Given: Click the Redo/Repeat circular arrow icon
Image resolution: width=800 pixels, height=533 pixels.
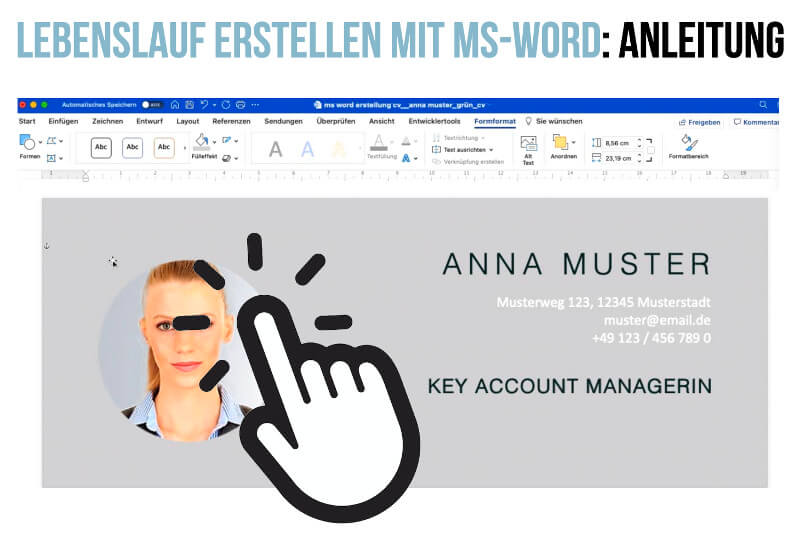Looking at the screenshot, I should [226, 105].
